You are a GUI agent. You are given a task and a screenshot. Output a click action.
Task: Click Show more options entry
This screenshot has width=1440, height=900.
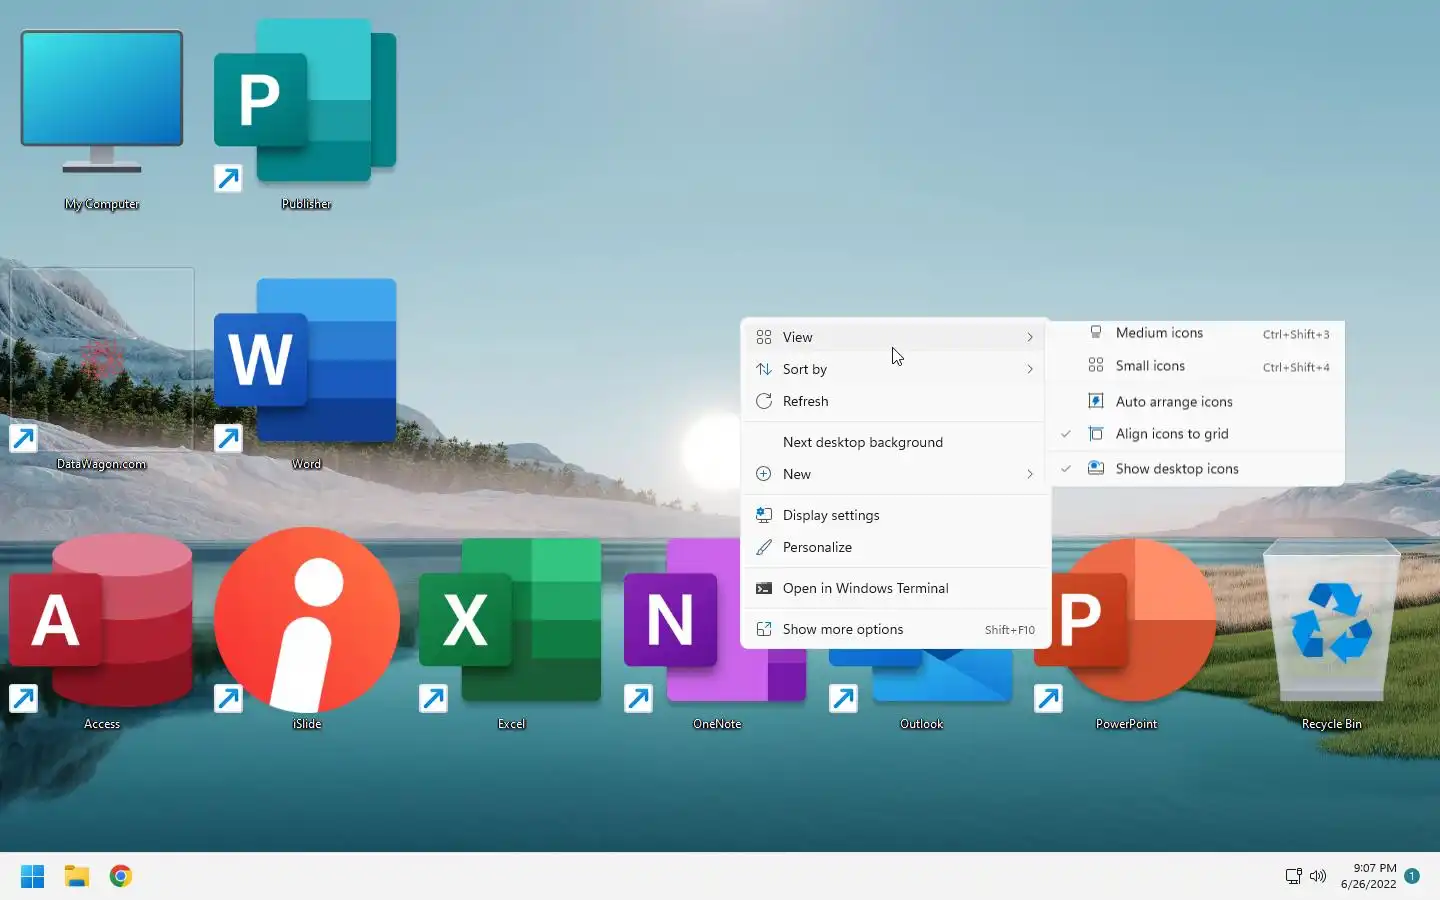tap(896, 629)
